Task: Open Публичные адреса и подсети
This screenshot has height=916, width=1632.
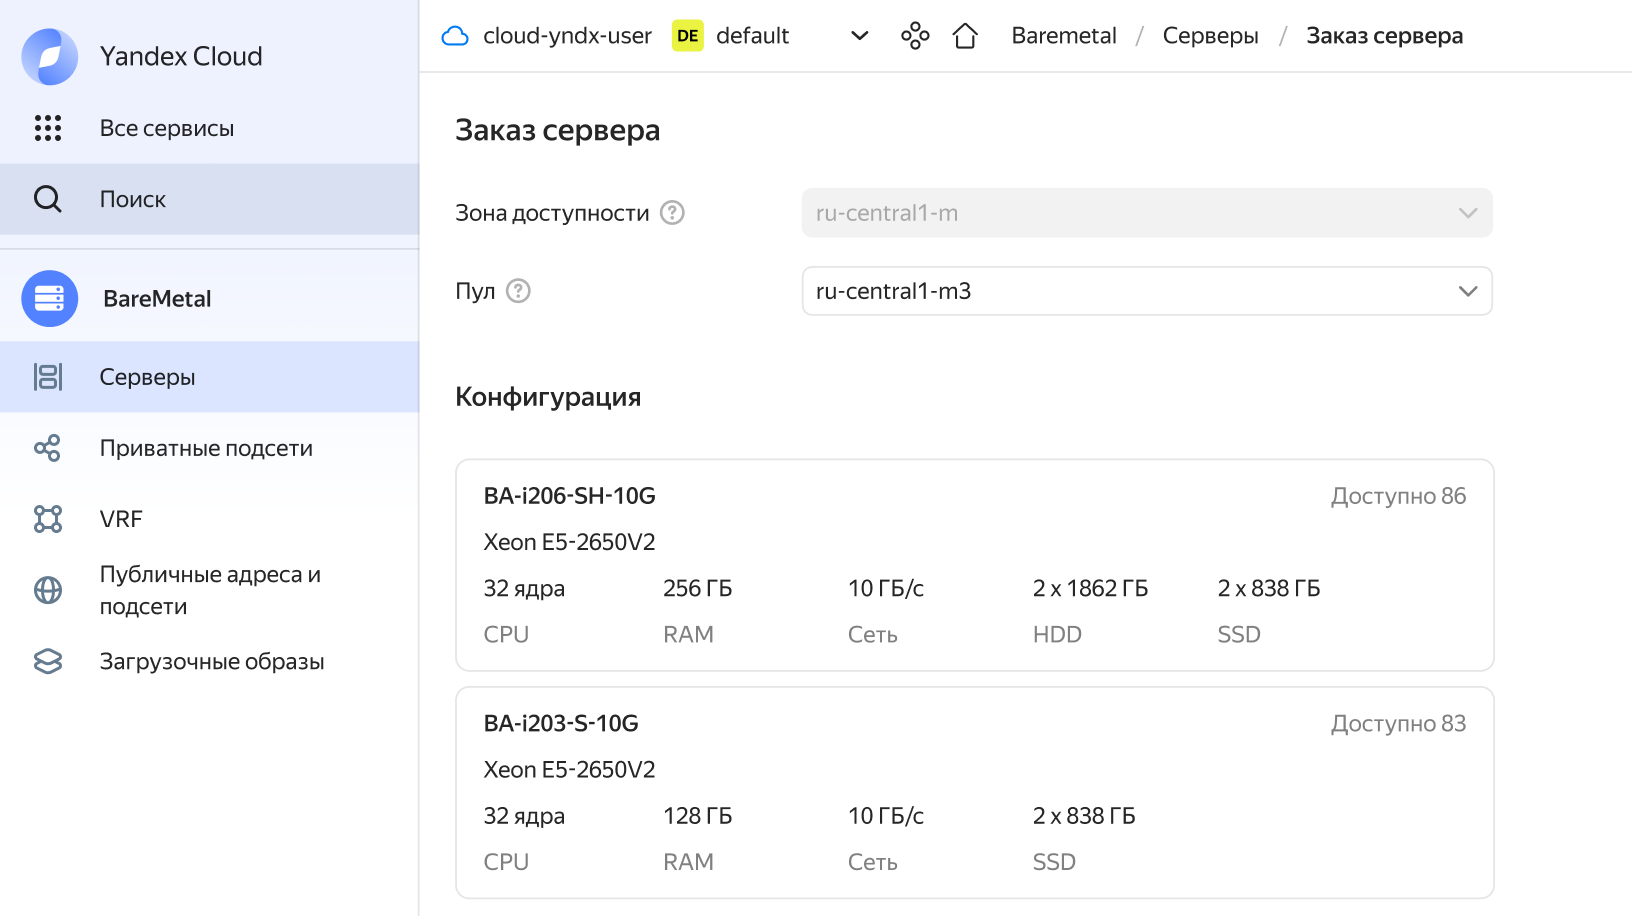Action: click(x=209, y=590)
